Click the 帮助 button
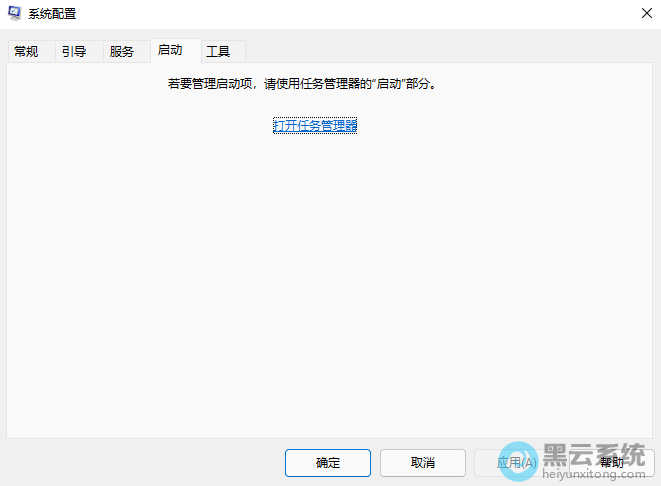661x486 pixels. pos(611,463)
